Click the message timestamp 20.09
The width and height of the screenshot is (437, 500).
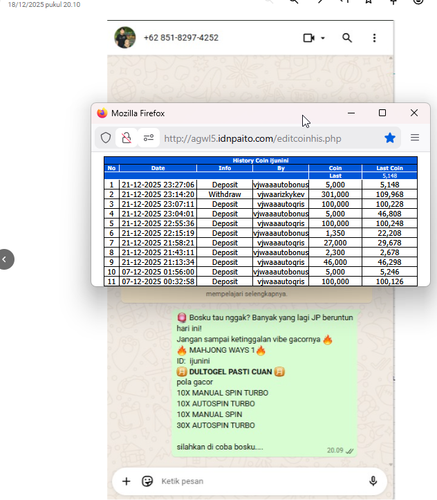335,450
